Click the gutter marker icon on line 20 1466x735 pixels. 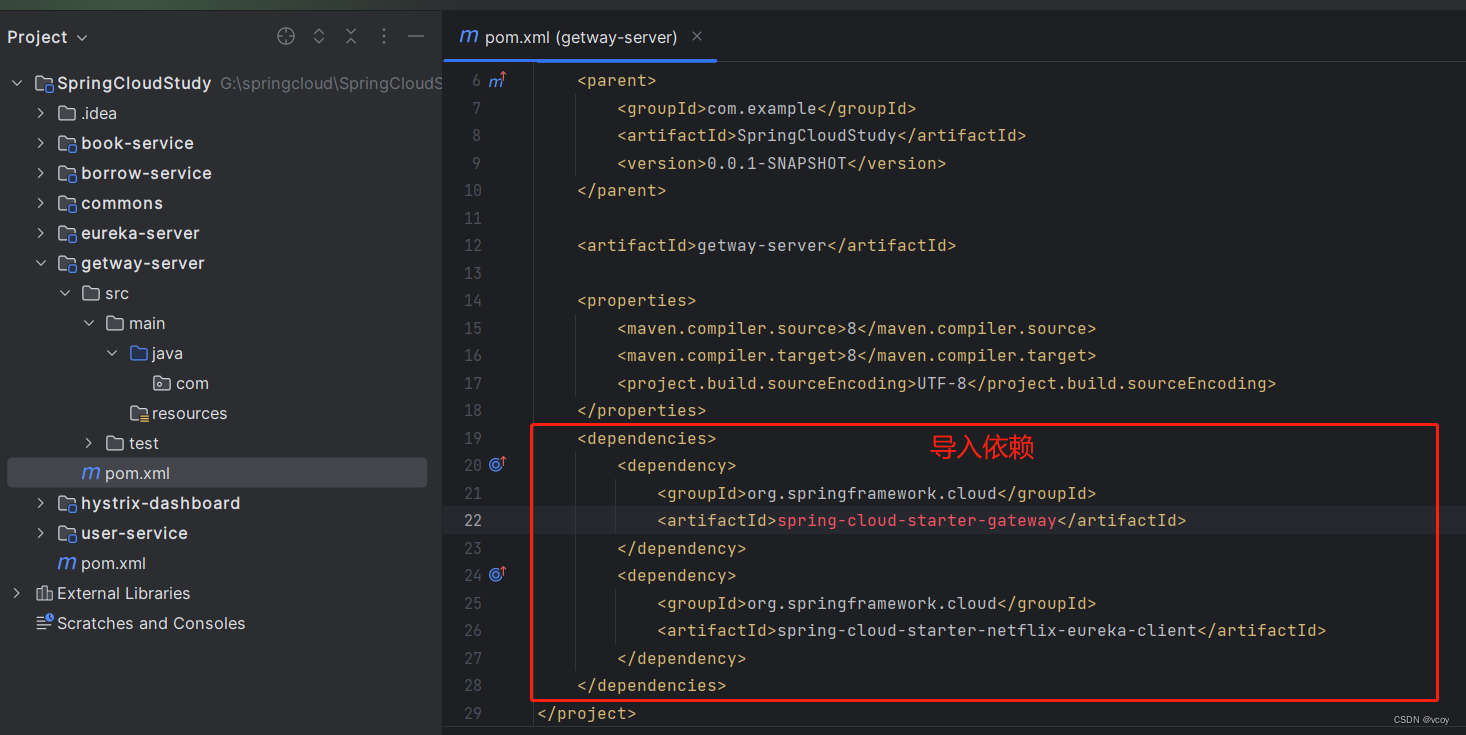point(497,465)
